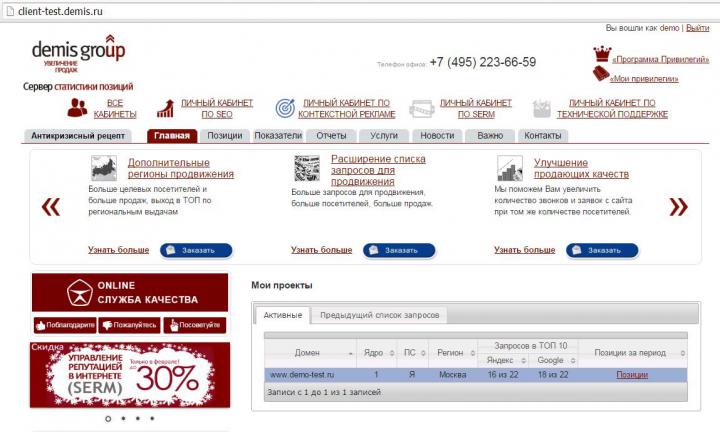Image resolution: width=720 pixels, height=432 pixels.
Task: Click the technical support cabinet icon
Action: point(542,108)
